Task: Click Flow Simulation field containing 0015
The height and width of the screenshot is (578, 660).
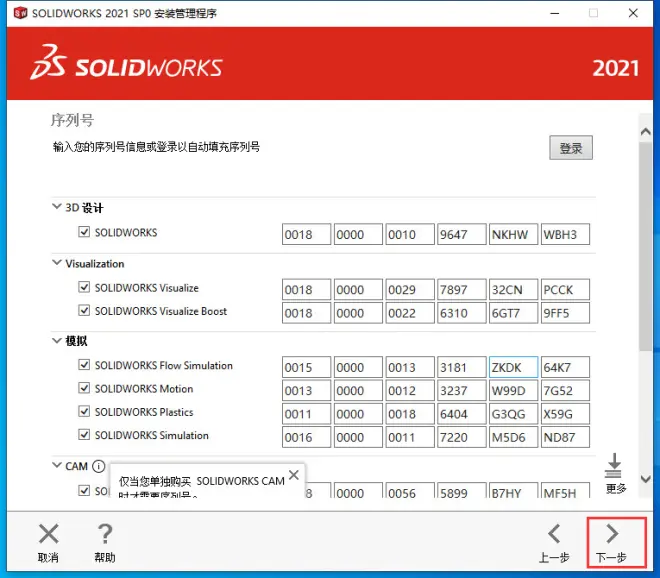Action: (x=306, y=367)
